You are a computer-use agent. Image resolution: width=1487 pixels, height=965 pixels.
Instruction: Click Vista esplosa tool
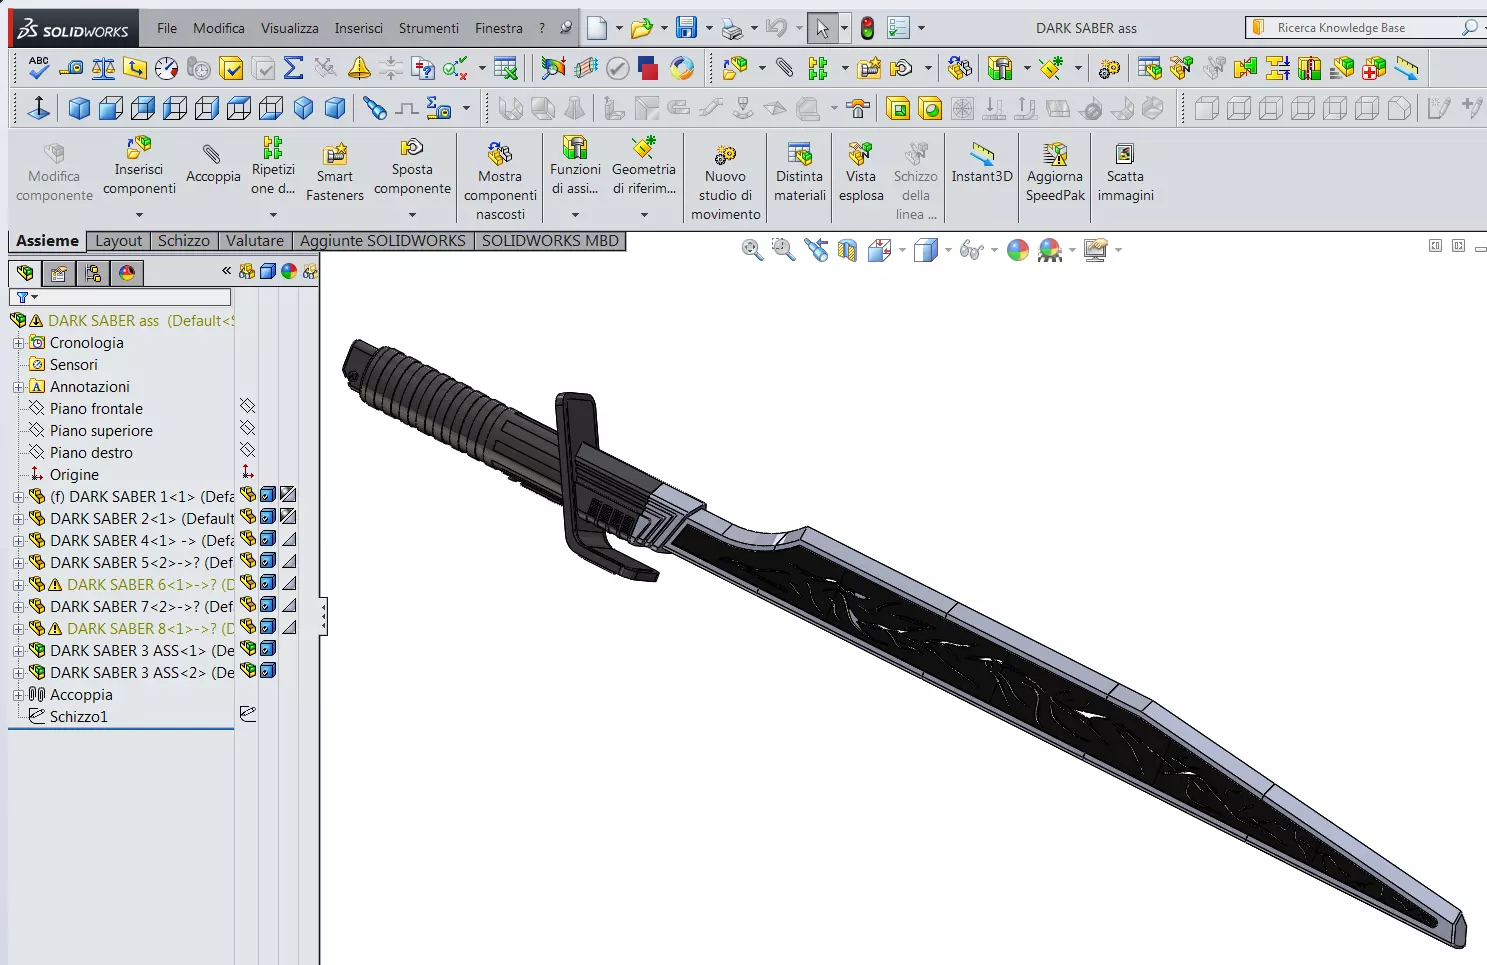(x=861, y=172)
